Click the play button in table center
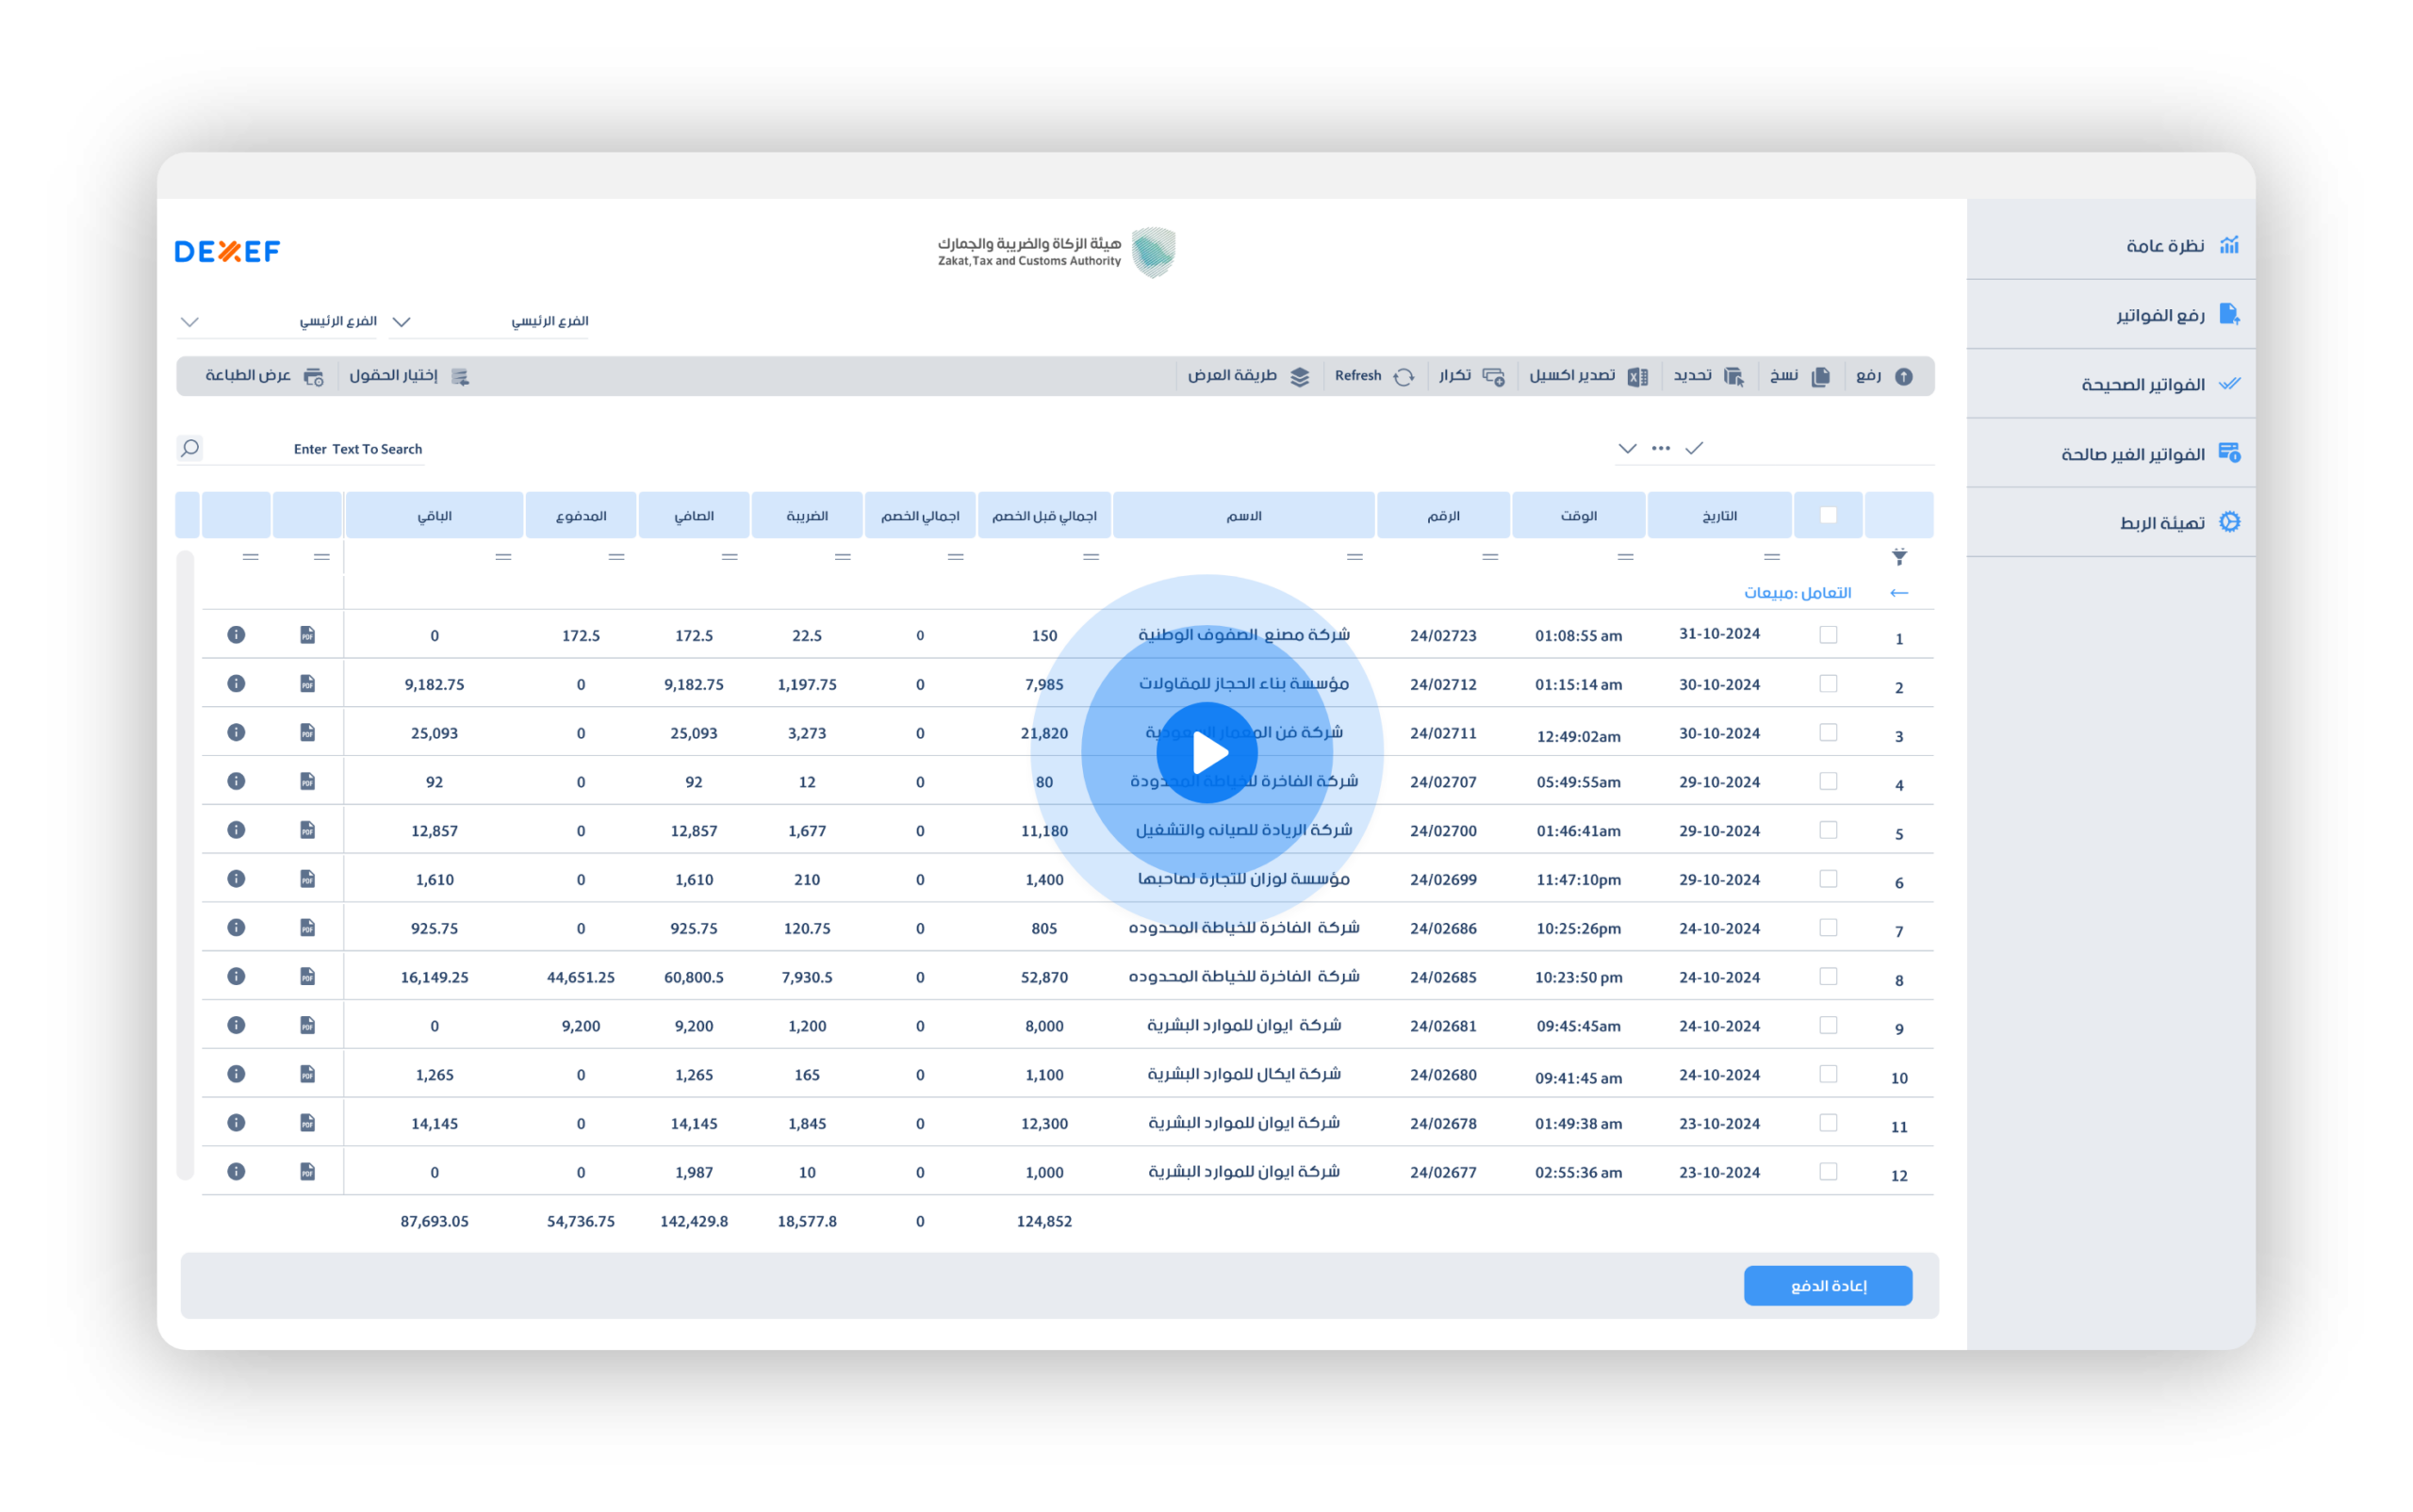2413x1512 pixels. pyautogui.click(x=1207, y=753)
